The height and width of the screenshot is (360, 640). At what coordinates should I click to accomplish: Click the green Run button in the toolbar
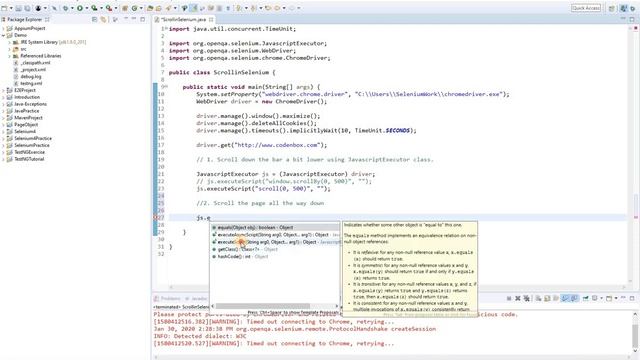tap(80, 8)
